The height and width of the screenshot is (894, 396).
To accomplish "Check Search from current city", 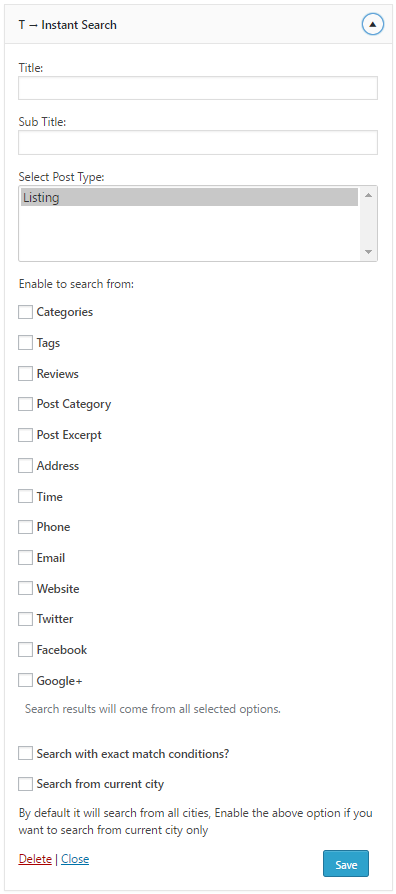I will coord(25,785).
